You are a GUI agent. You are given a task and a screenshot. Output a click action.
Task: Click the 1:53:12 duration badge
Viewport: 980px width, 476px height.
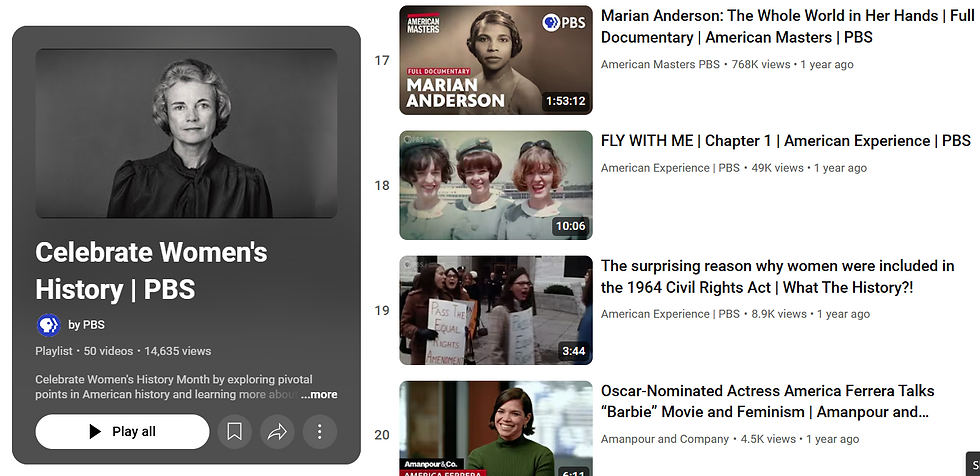[x=566, y=101]
